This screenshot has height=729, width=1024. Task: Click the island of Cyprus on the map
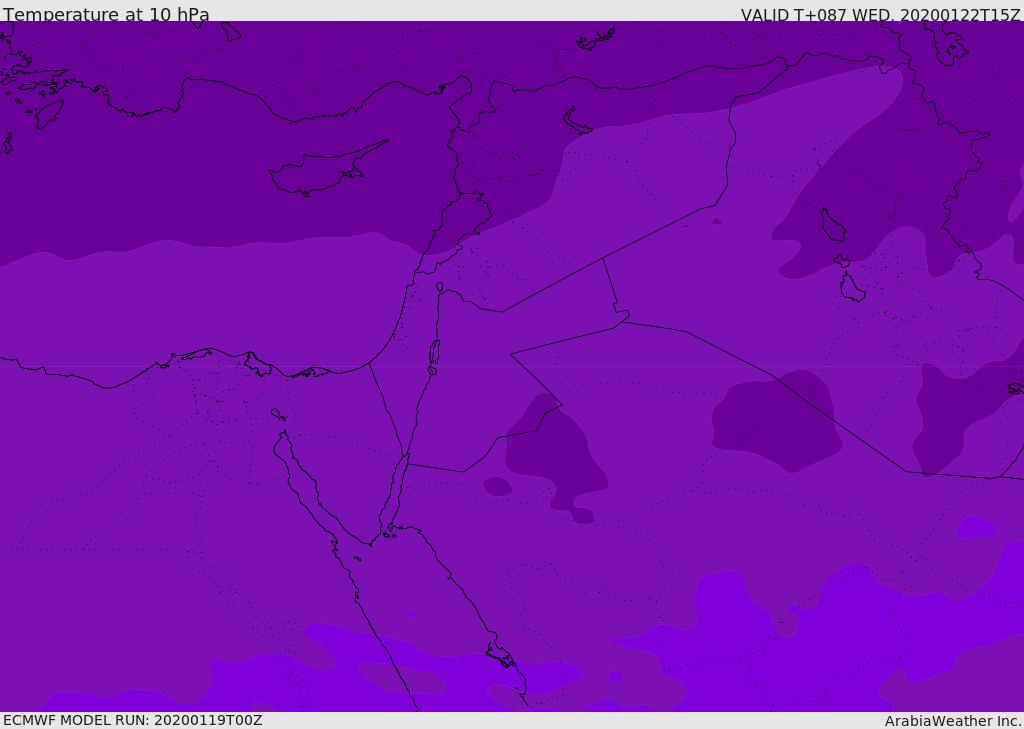pos(327,169)
